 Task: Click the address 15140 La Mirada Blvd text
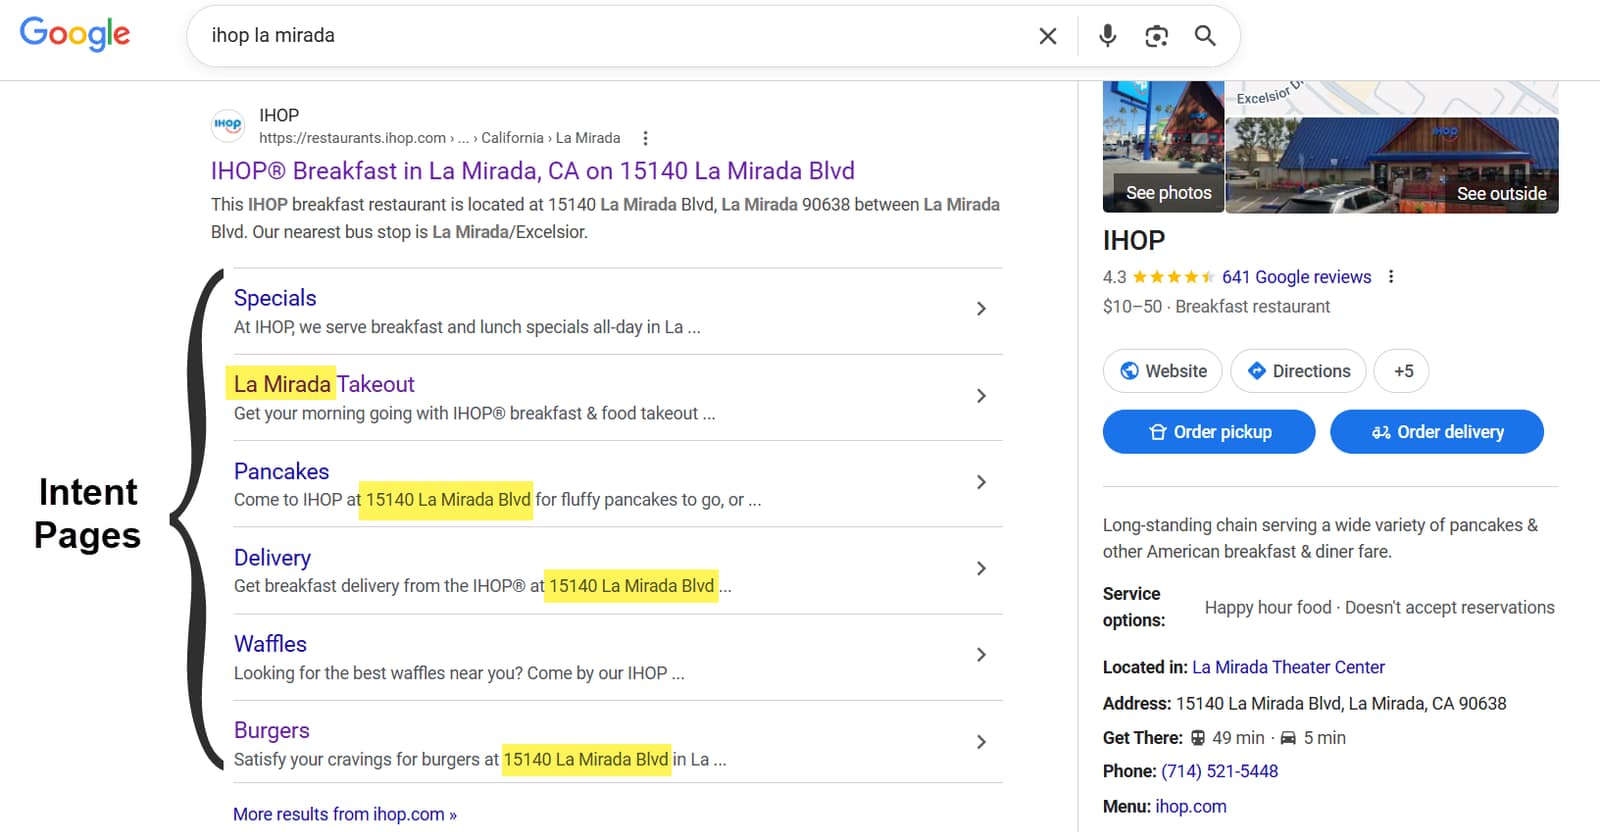1341,704
